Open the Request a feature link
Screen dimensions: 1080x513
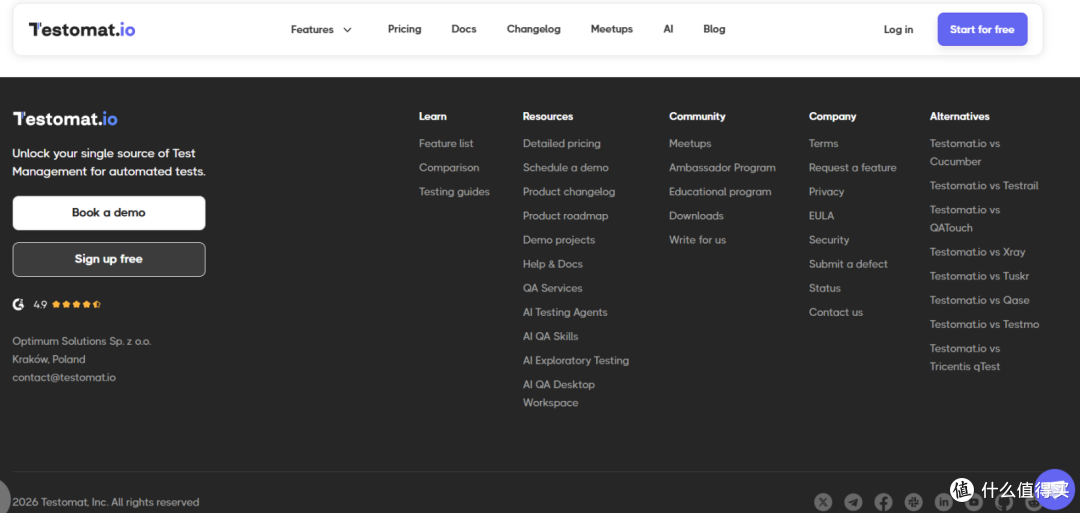(x=853, y=167)
